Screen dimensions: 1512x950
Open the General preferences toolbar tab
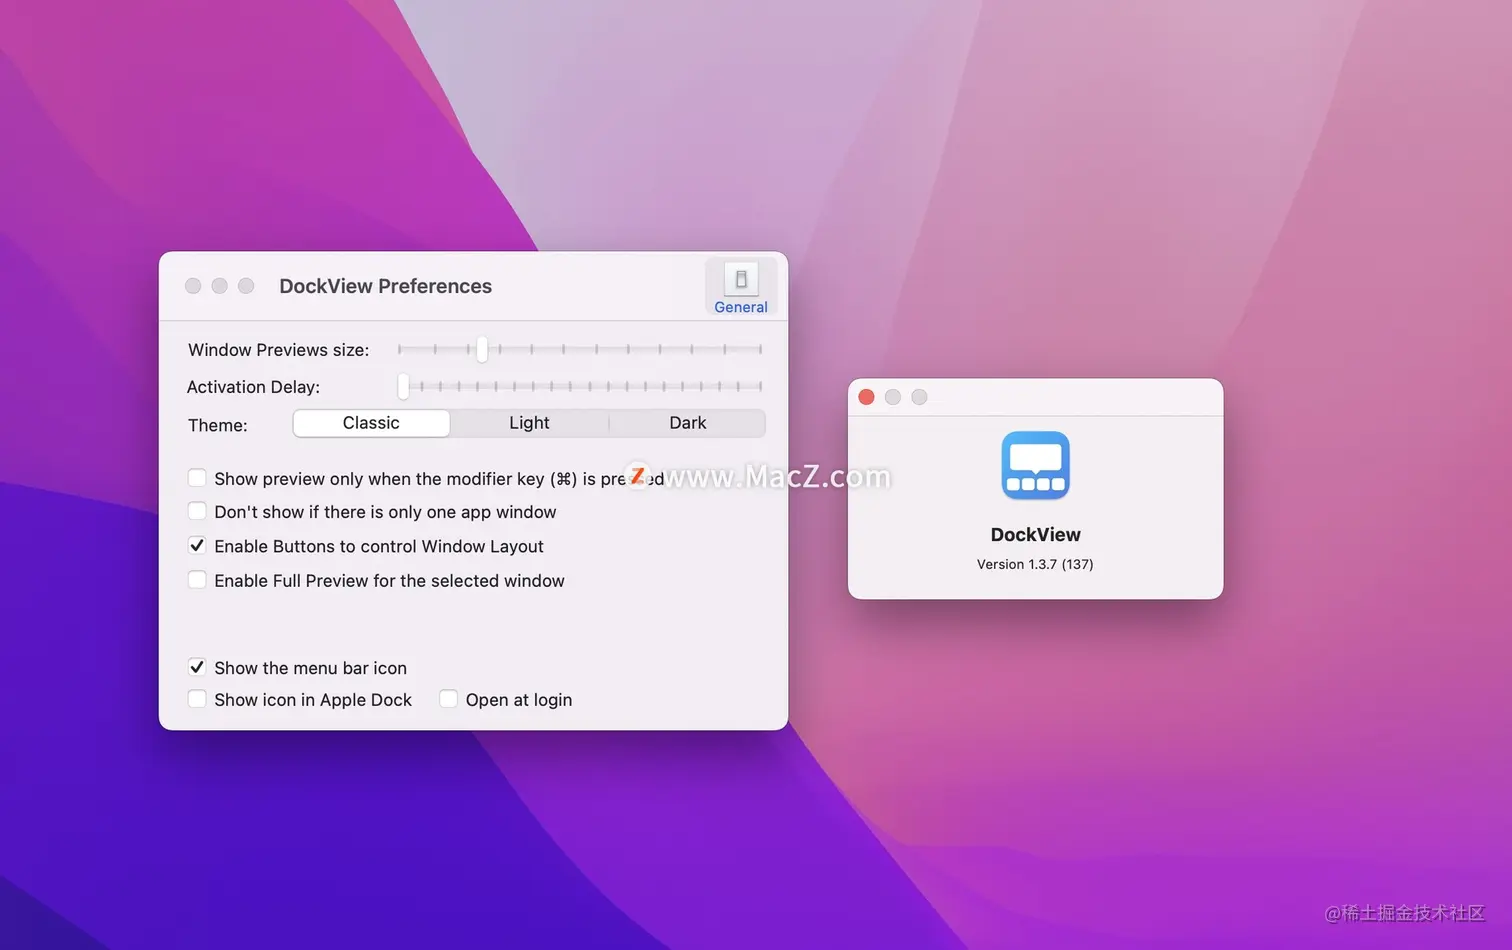click(x=741, y=287)
